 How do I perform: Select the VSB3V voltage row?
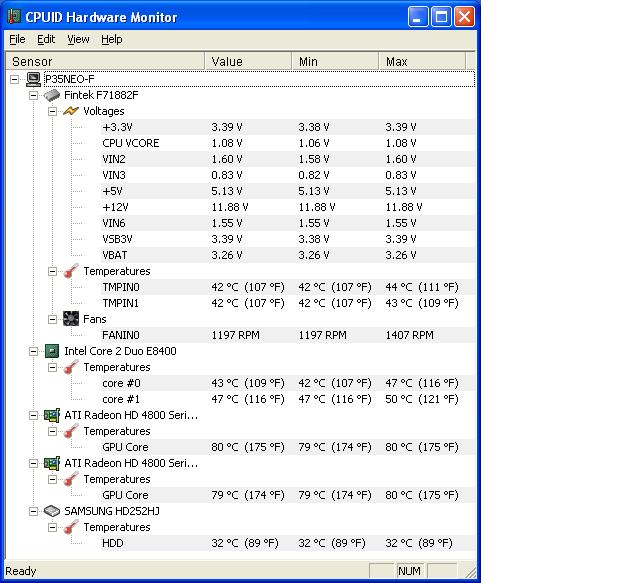click(288, 239)
